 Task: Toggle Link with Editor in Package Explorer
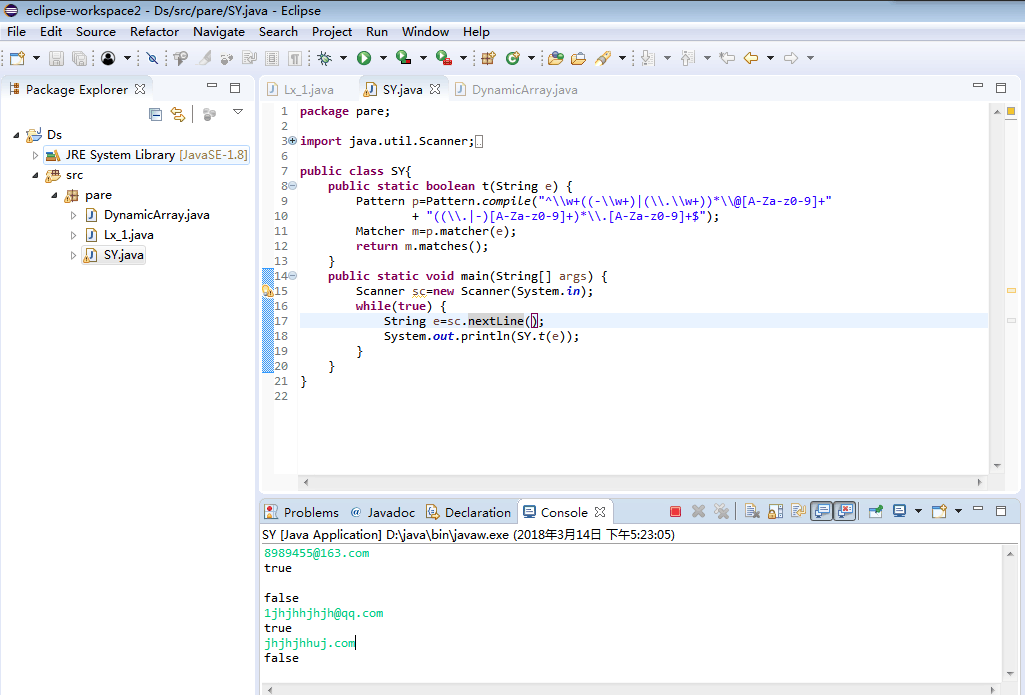[178, 114]
